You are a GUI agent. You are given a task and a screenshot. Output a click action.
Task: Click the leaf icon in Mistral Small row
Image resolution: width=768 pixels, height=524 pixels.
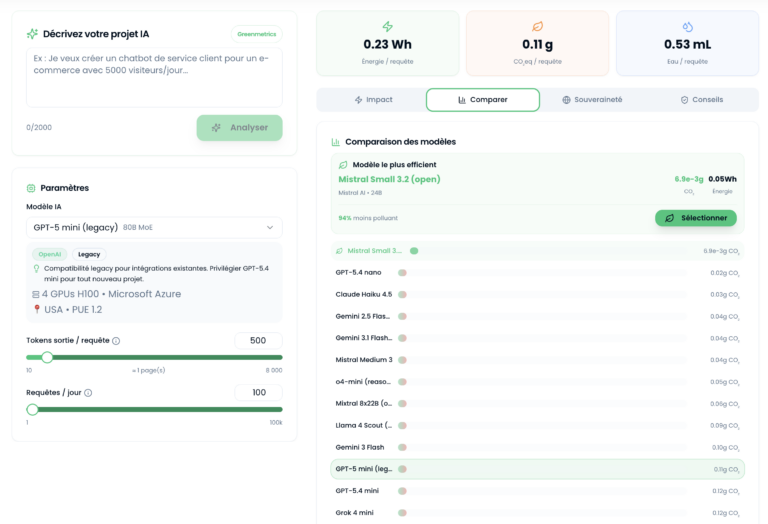point(339,251)
